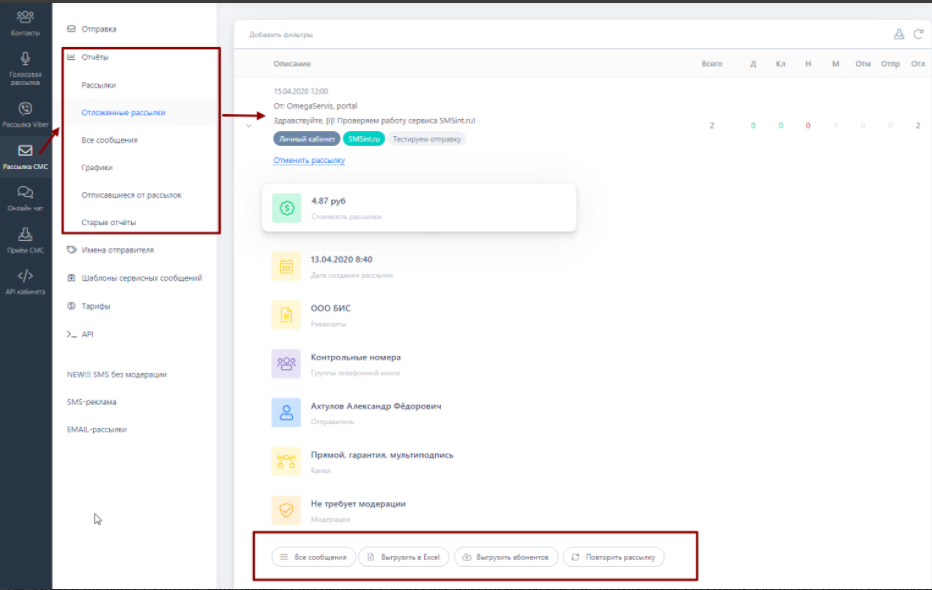
Task: Click chart icon beside Отчёты
Action: point(71,57)
